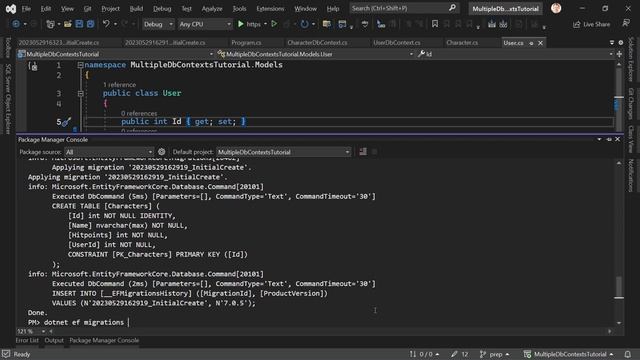Click the '1 reference' CodeLens link
Viewport: 640px width, 360px height.
click(x=119, y=85)
